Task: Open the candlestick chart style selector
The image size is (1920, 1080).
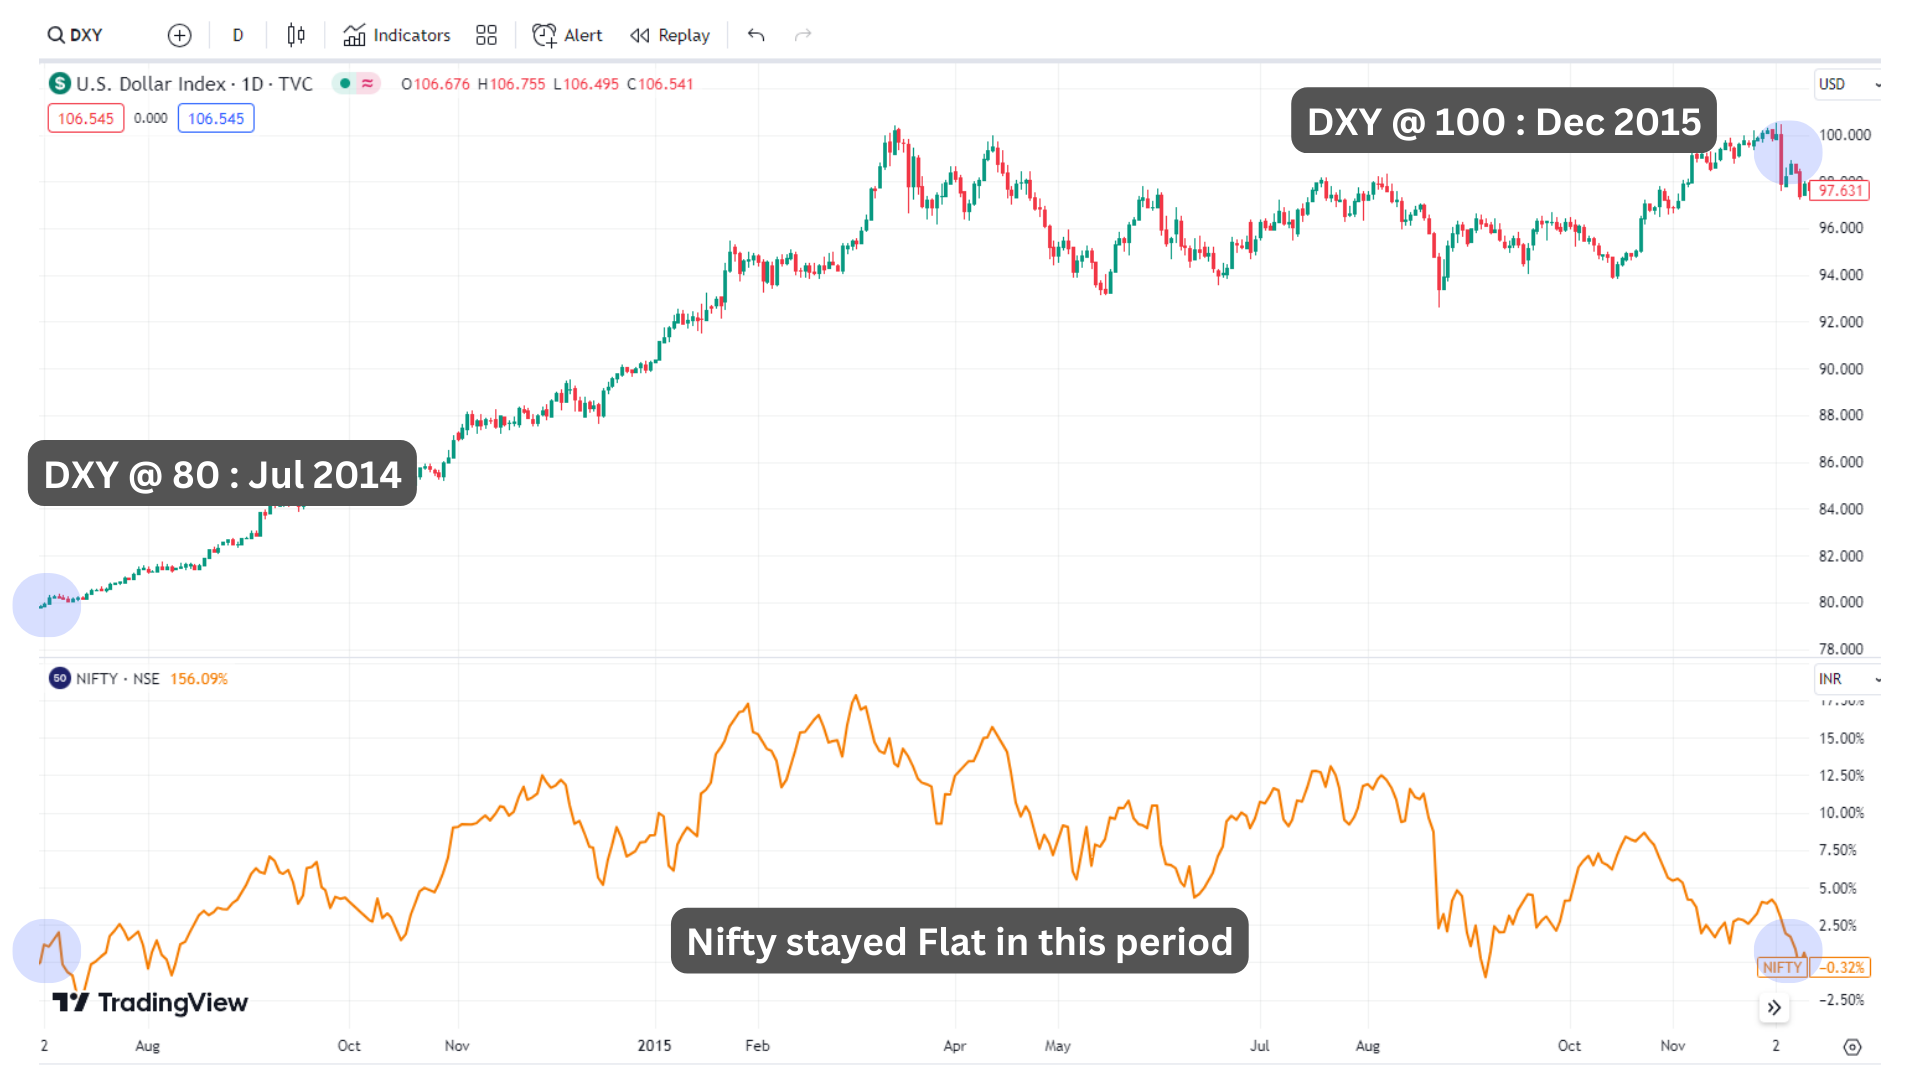Action: tap(296, 35)
